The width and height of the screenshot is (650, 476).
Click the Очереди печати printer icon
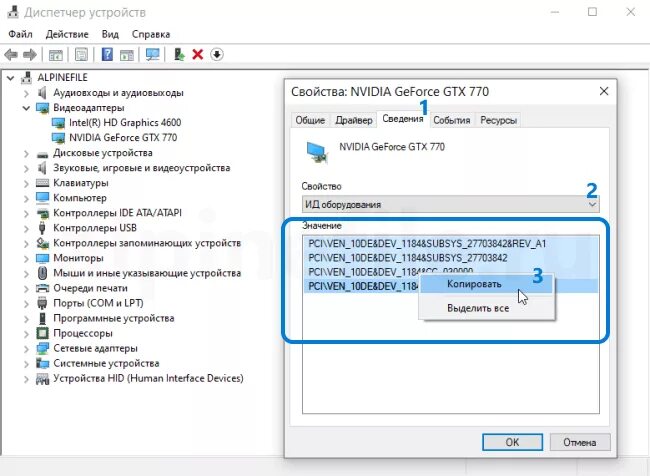[42, 288]
